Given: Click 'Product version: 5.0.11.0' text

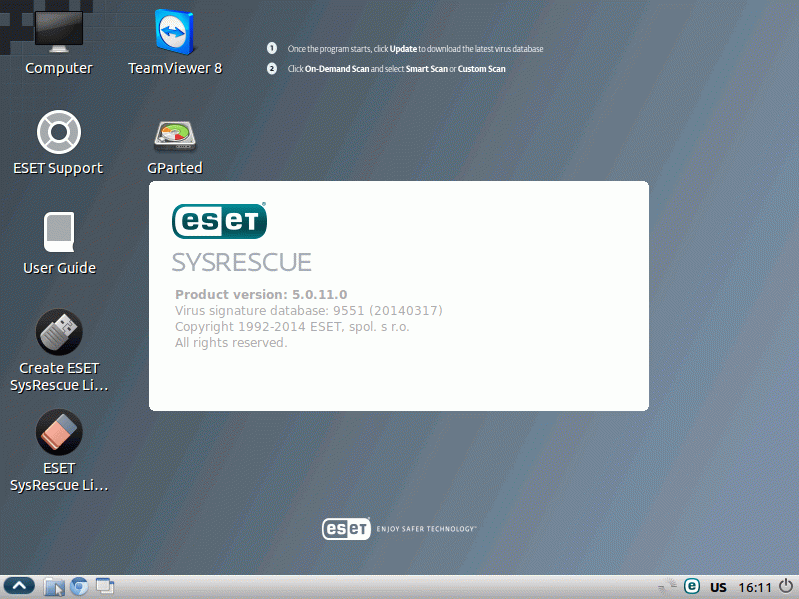Looking at the screenshot, I should [x=261, y=294].
